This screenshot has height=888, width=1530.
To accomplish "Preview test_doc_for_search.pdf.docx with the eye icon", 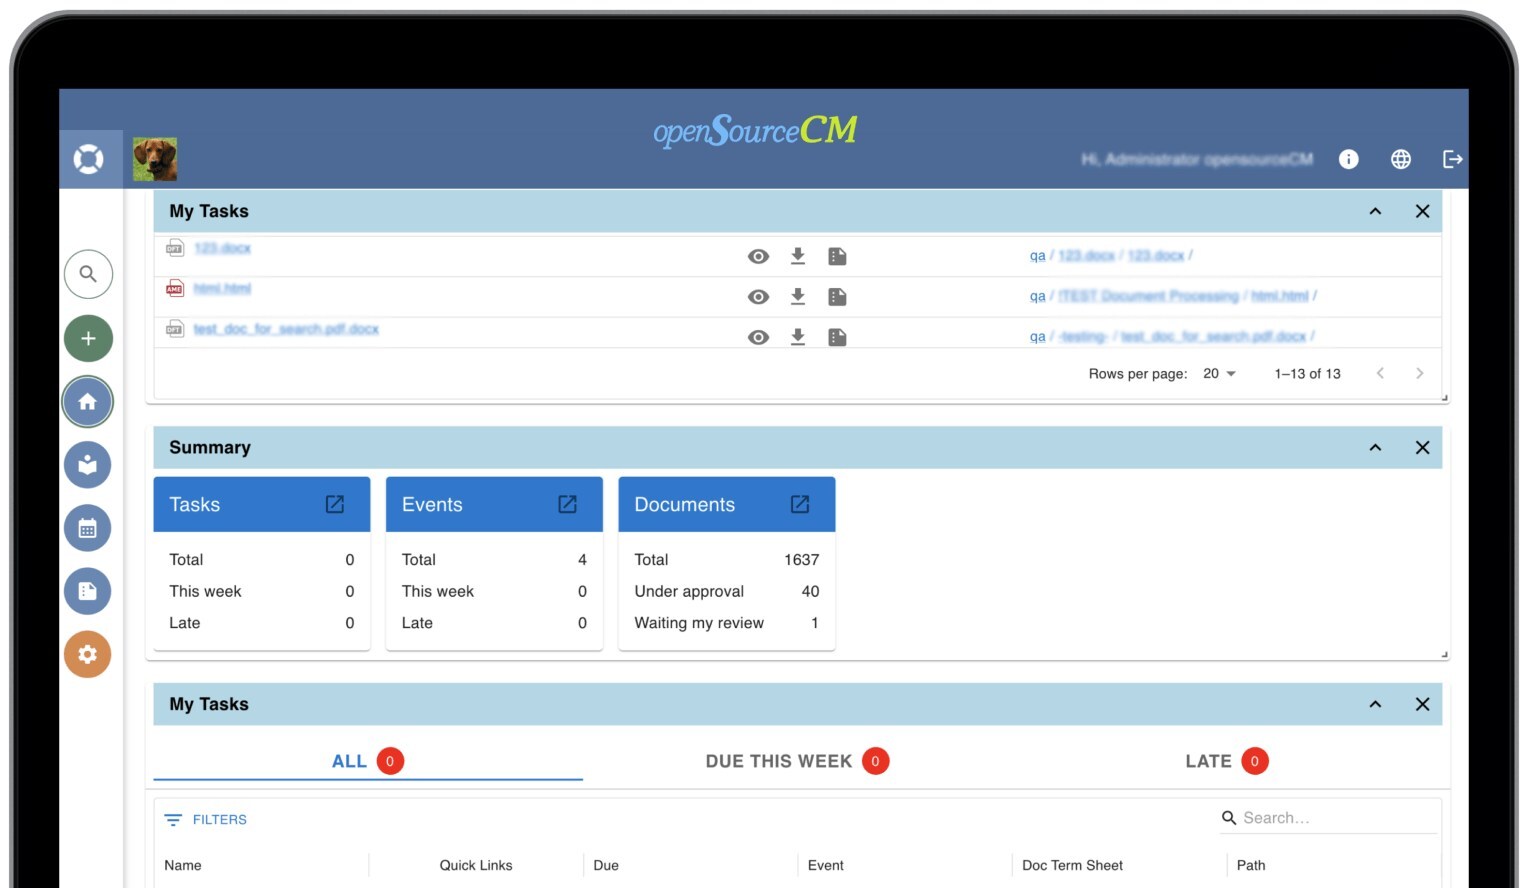I will [759, 338].
